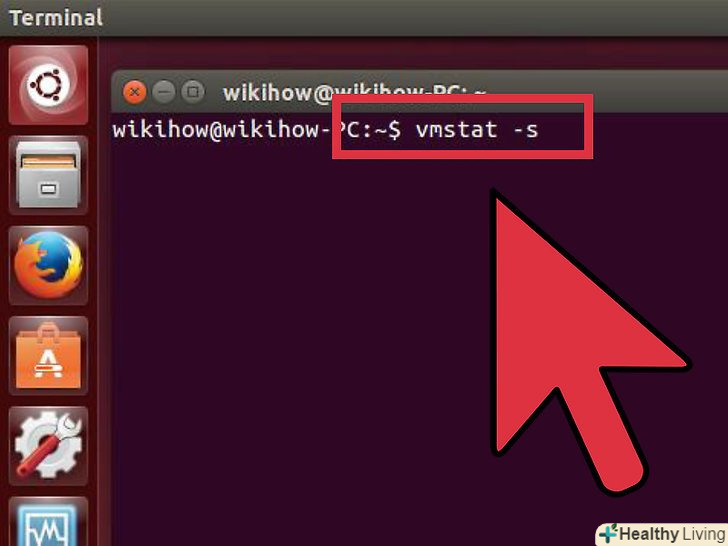Click the Healthy Living watermark text
Screen dimensions: 728x546
(672, 534)
